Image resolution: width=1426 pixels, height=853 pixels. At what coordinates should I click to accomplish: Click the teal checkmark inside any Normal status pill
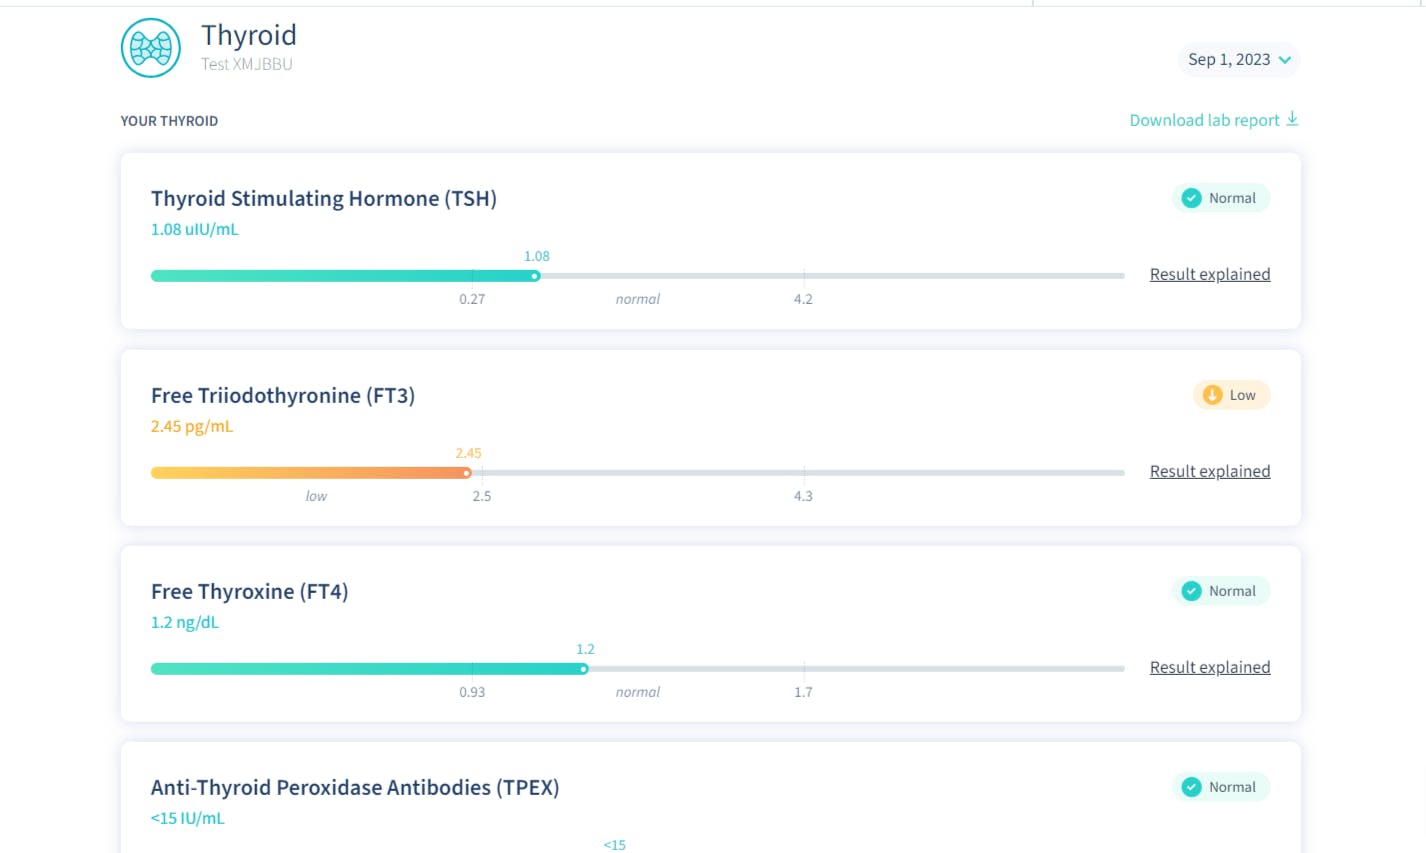pos(1191,198)
